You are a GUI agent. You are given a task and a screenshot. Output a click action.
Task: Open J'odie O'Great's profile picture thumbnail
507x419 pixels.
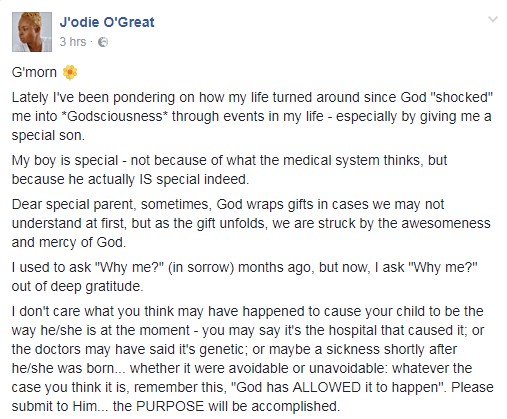pos(32,32)
